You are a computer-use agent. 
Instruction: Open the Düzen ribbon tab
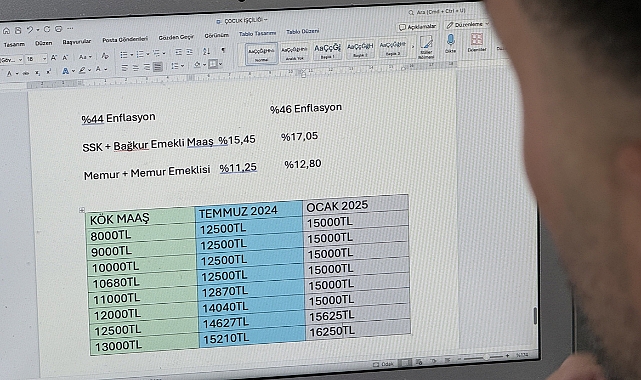click(x=43, y=43)
